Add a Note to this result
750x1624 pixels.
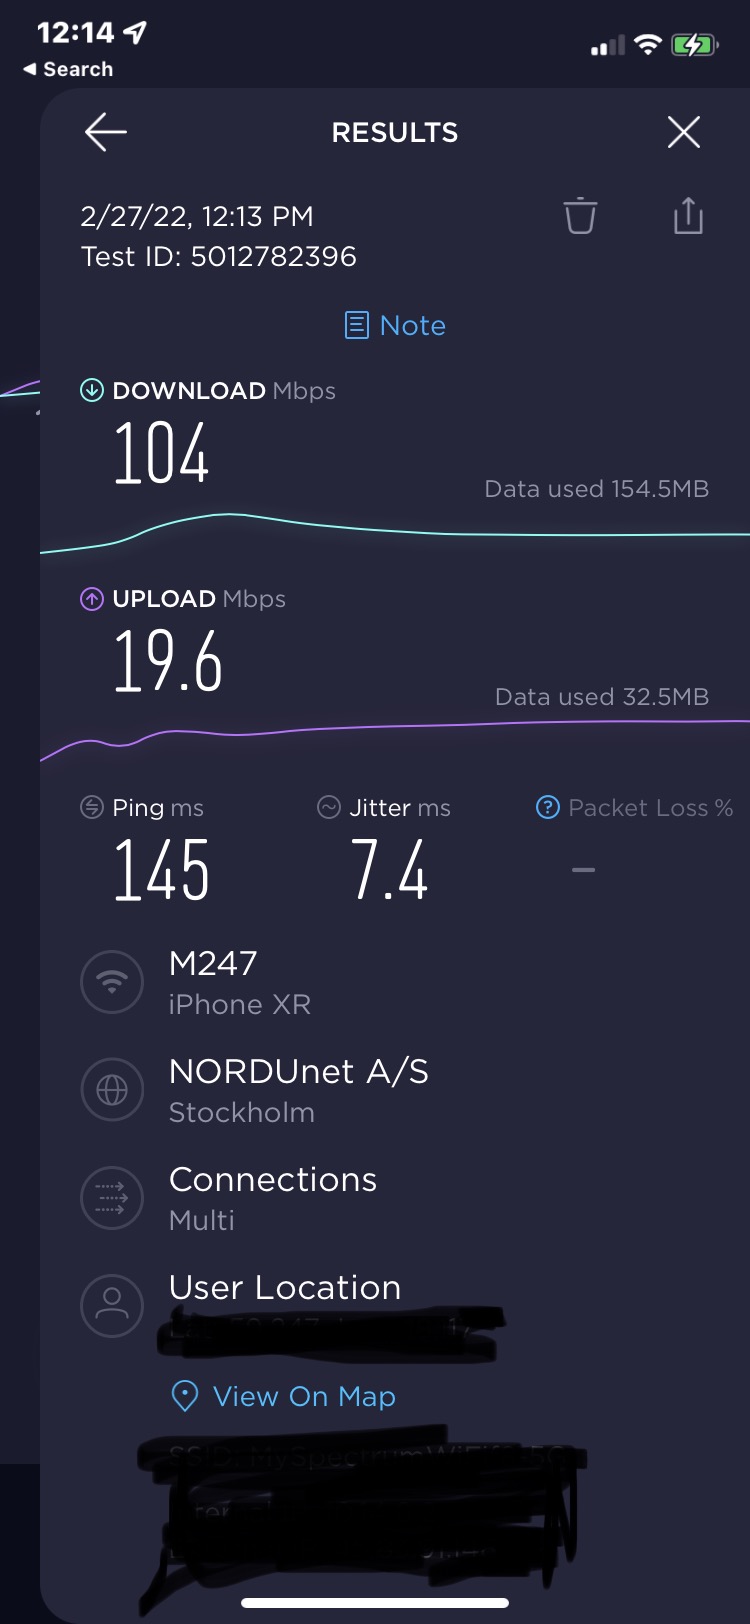click(x=396, y=326)
